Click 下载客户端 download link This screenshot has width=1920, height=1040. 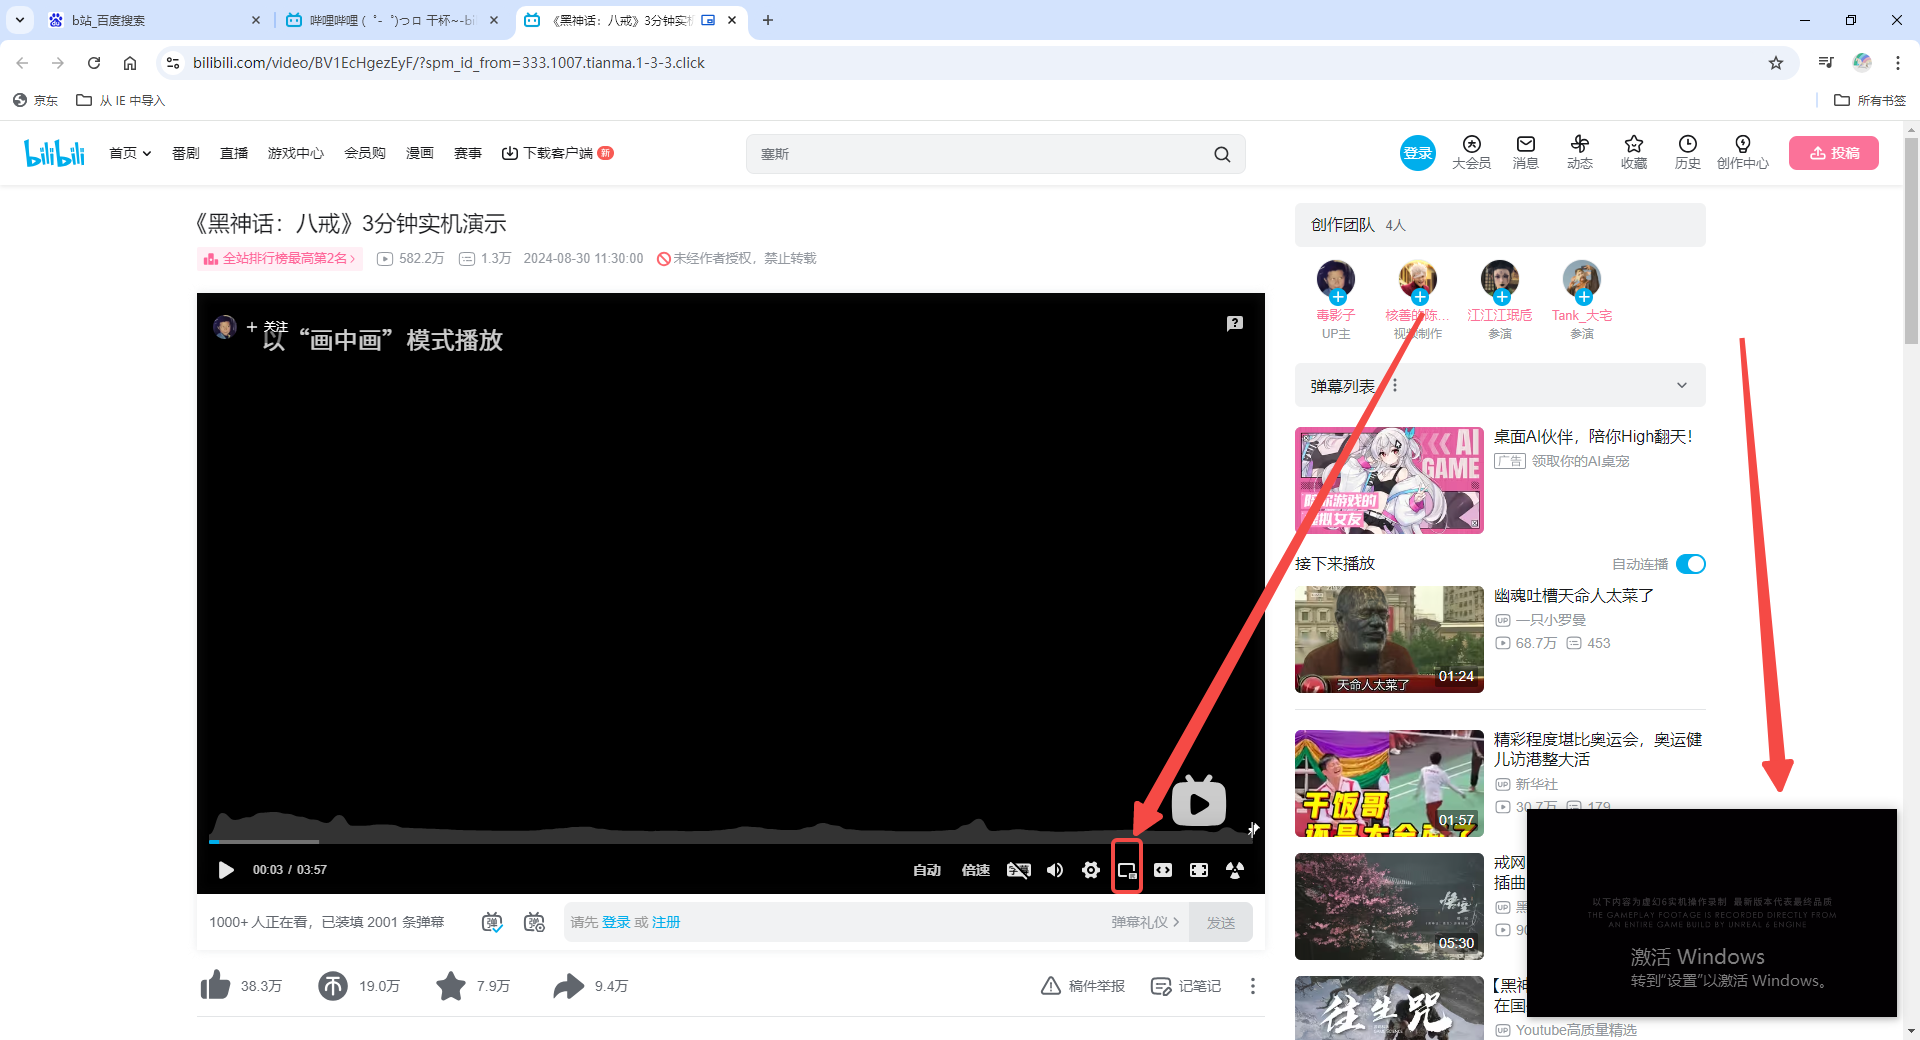point(557,153)
